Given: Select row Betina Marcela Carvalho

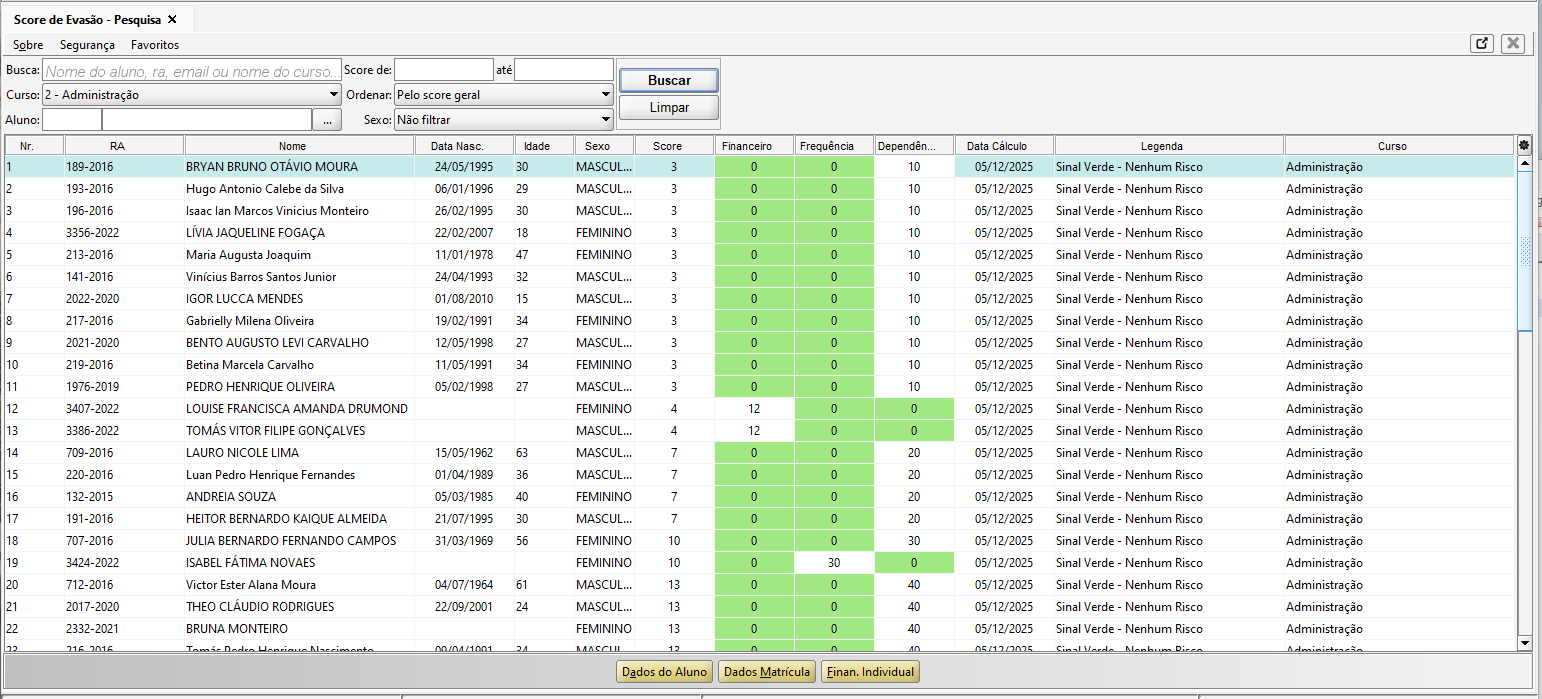Looking at the screenshot, I should (x=760, y=365).
